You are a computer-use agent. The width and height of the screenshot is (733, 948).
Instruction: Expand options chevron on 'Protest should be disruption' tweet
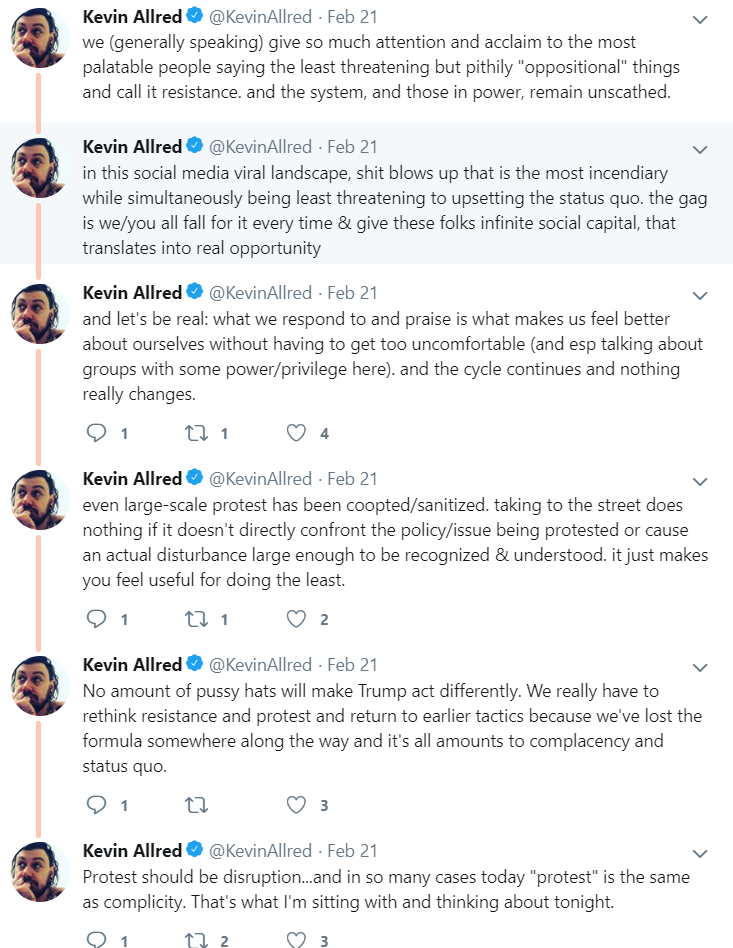pos(700,854)
